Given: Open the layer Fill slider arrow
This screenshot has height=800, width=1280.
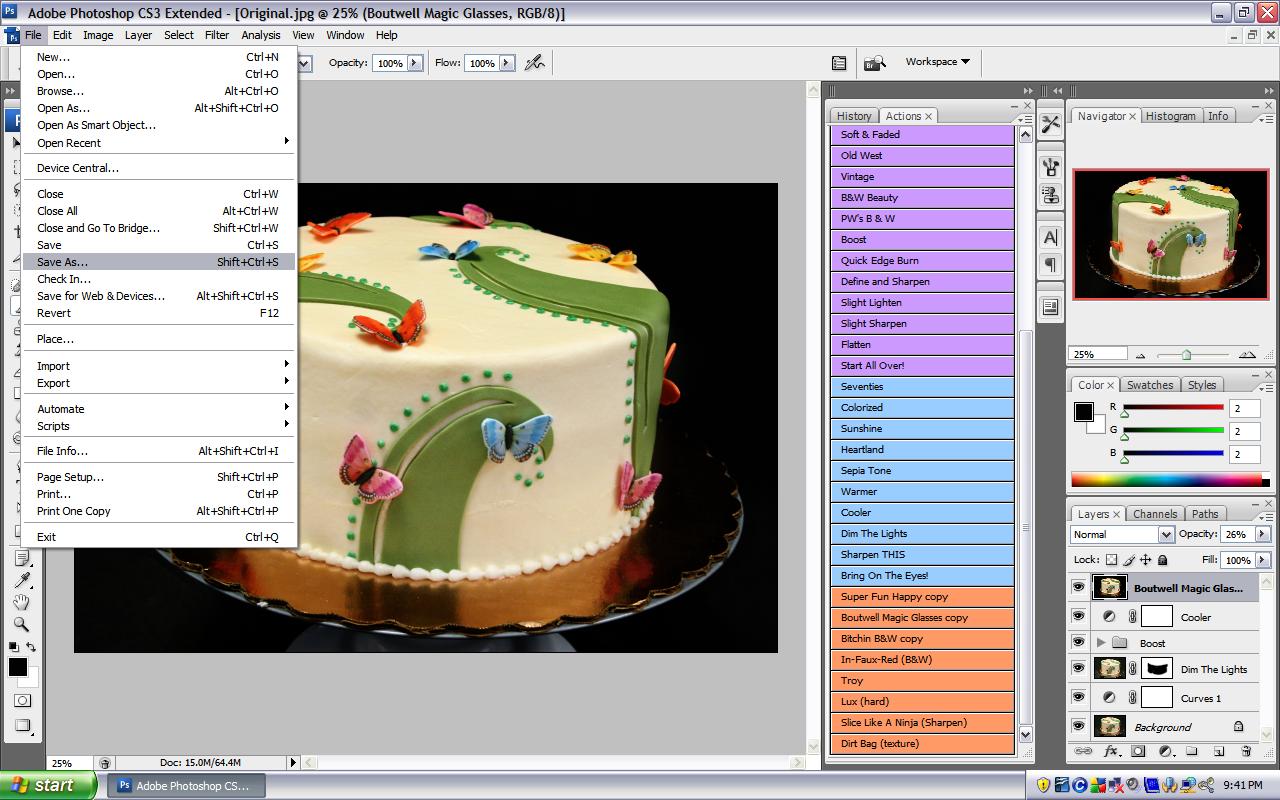Looking at the screenshot, I should coord(1263,561).
